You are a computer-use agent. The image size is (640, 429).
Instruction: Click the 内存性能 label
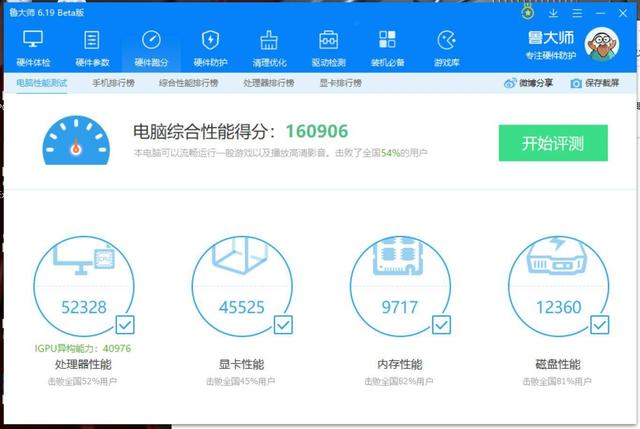tap(400, 364)
